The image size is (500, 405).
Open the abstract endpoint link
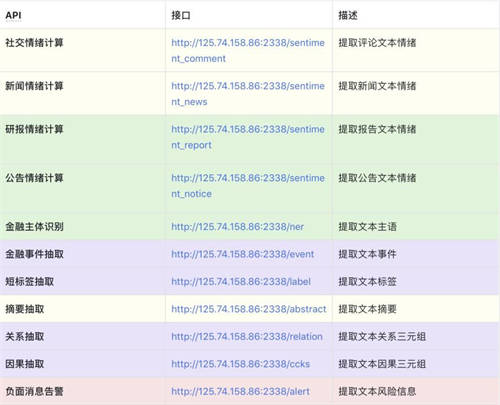[x=249, y=309]
